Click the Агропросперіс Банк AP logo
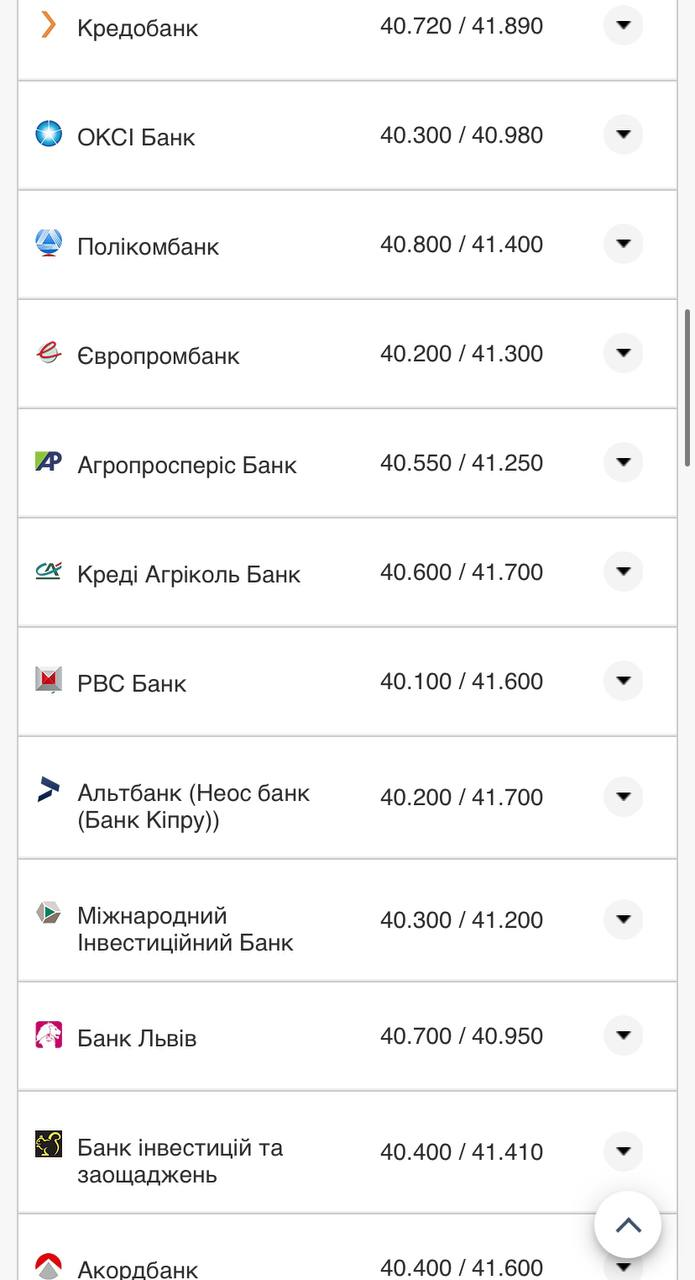 click(49, 461)
